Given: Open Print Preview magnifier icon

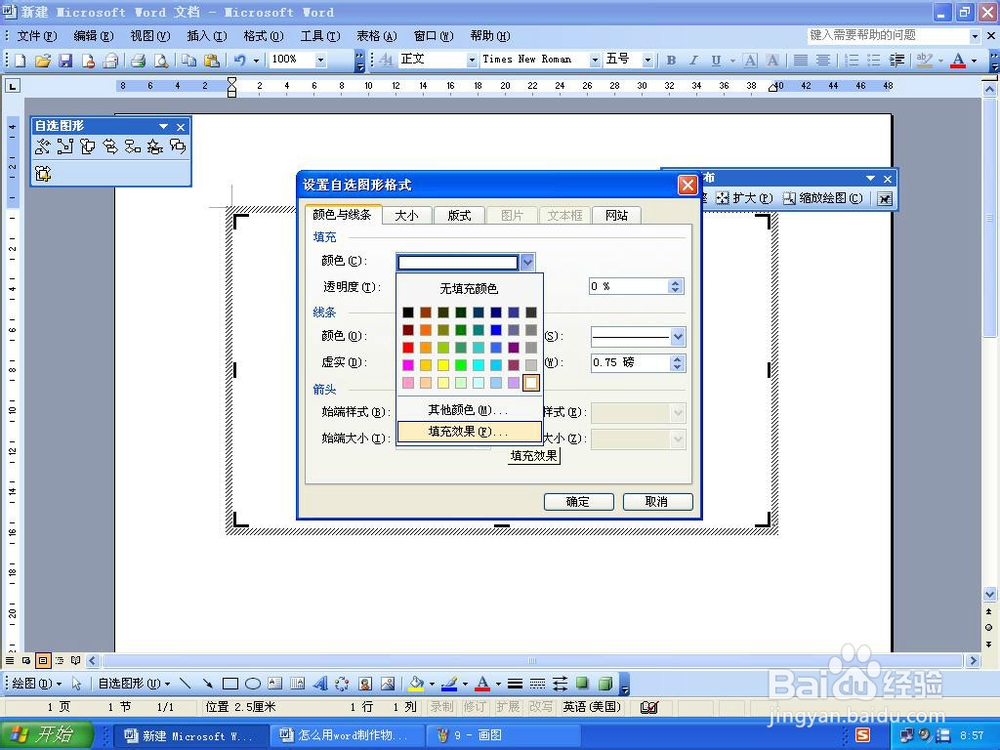Looking at the screenshot, I should coord(161,61).
